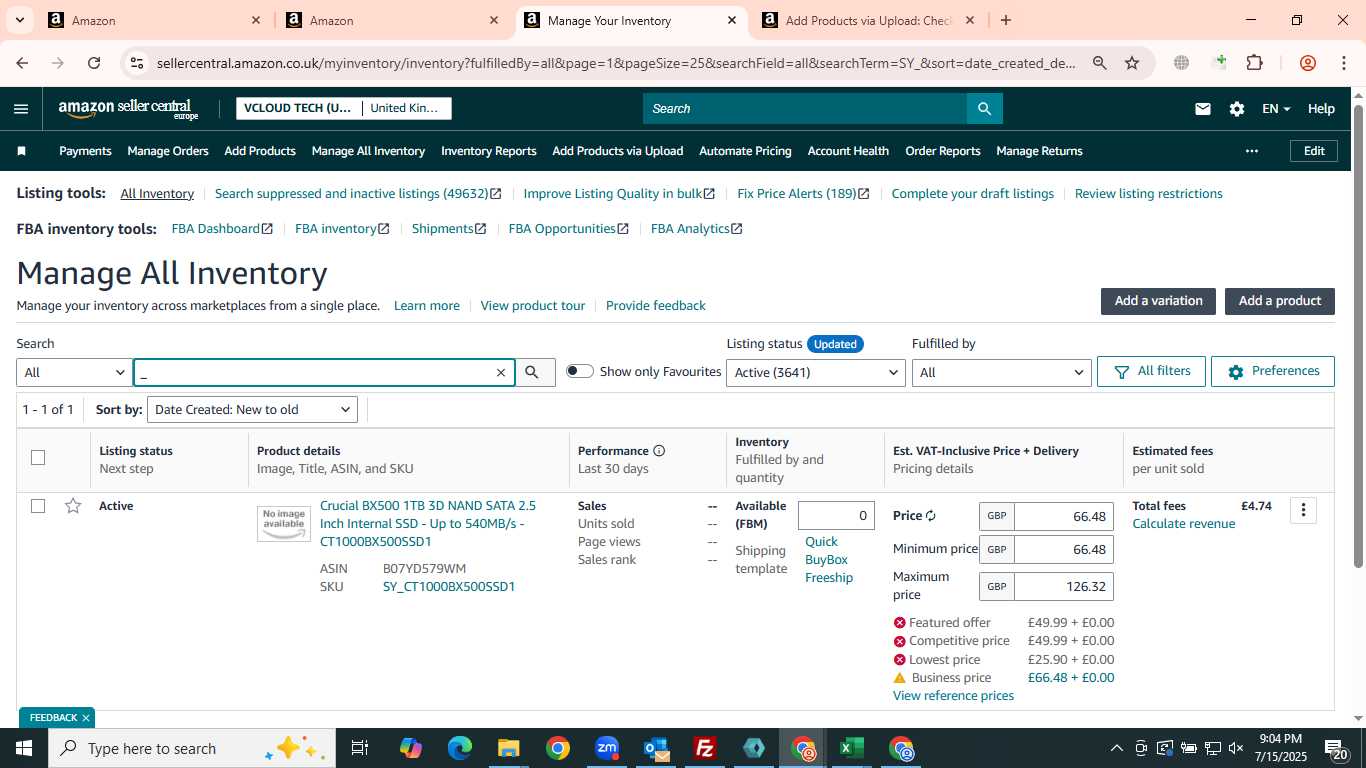Open a new browser tab with the plus
The height and width of the screenshot is (768, 1366).
1006,20
